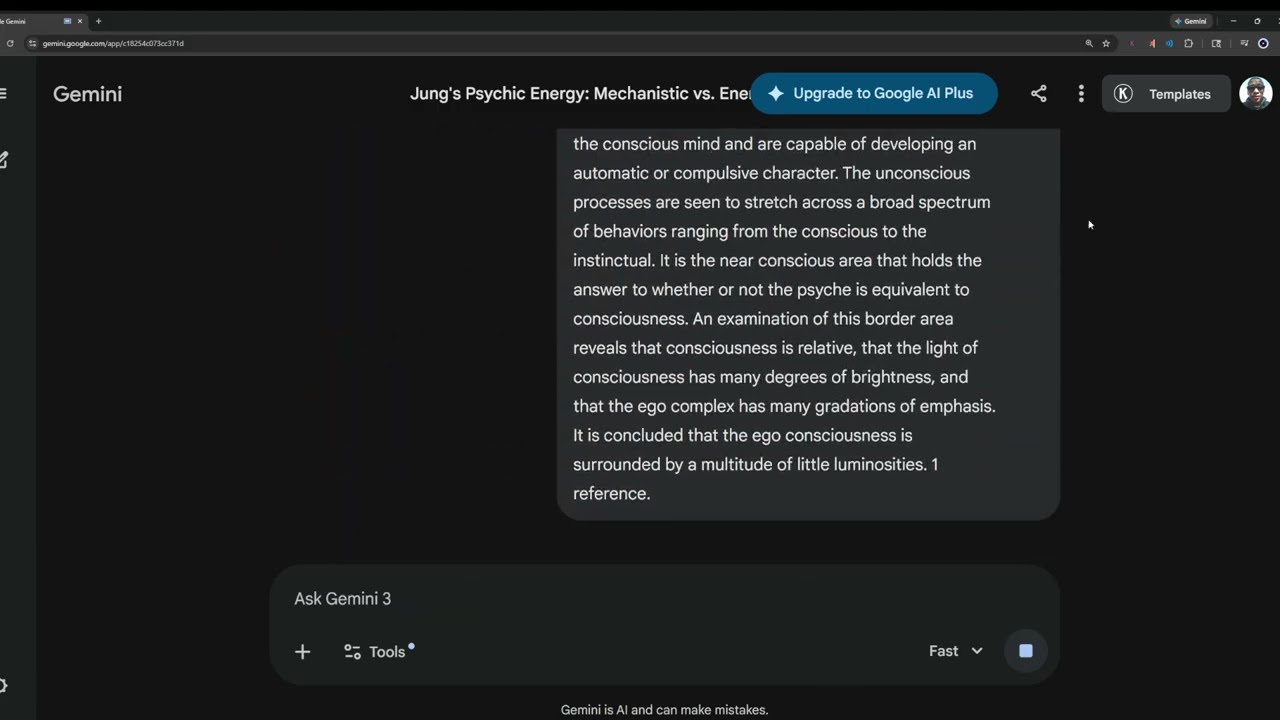Open the three-dot conversation options menu
The height and width of the screenshot is (720, 1280).
click(x=1081, y=93)
